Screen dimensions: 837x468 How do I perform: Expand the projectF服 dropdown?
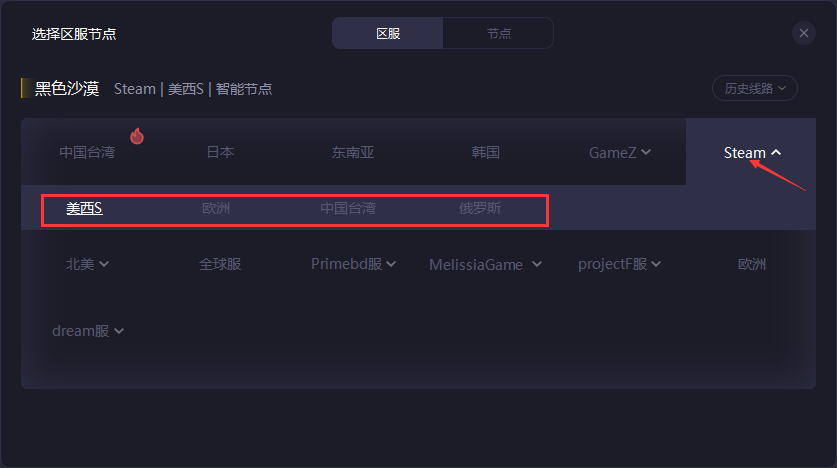[x=619, y=264]
